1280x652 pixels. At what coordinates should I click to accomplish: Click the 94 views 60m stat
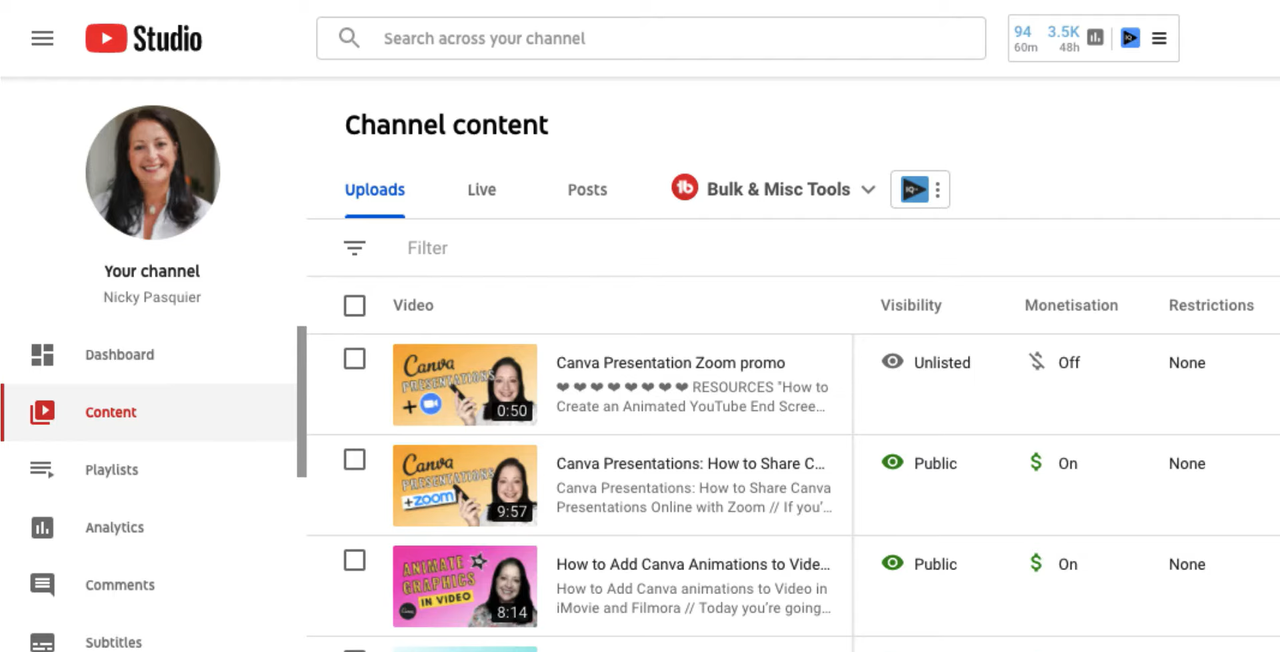(x=1024, y=38)
